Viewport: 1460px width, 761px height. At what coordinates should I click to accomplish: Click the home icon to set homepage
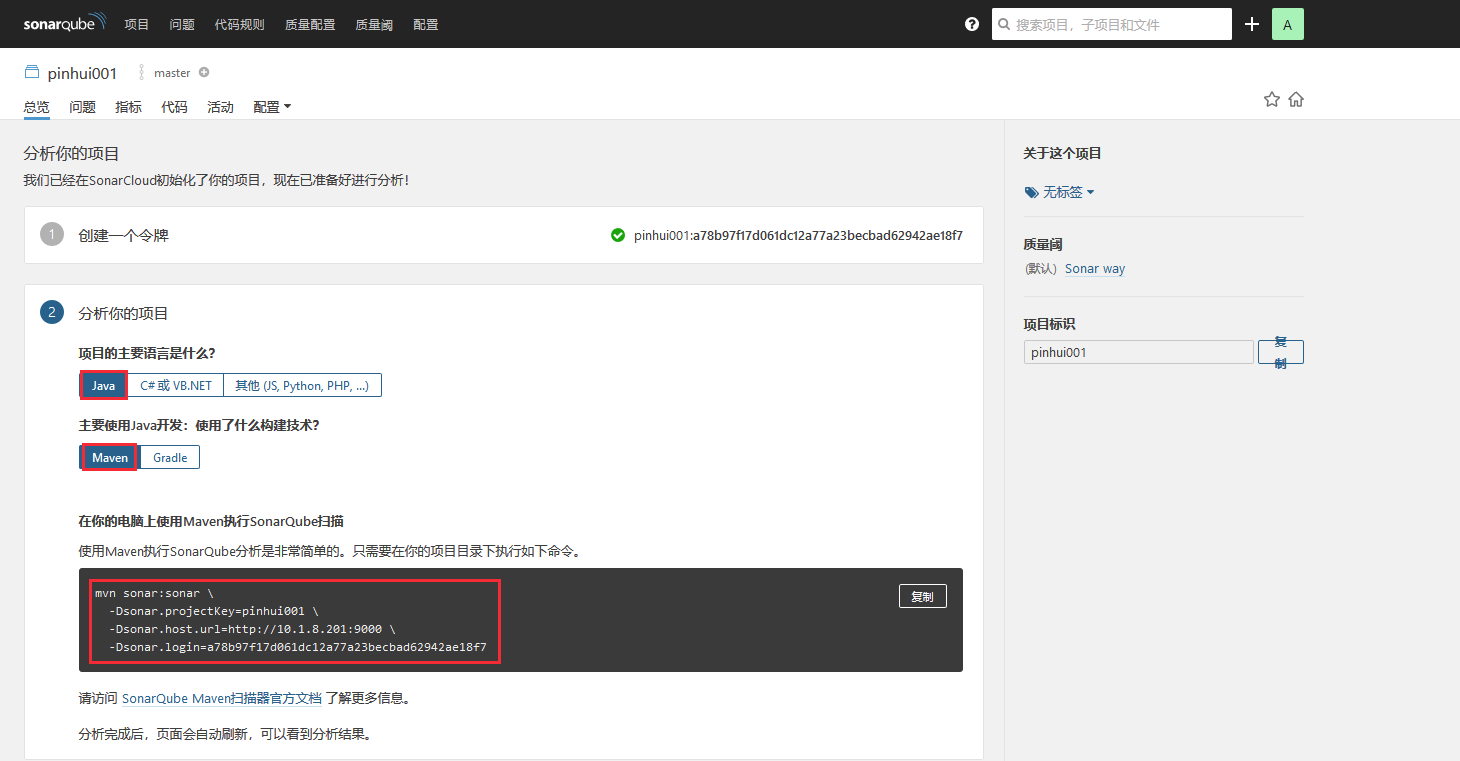click(x=1296, y=99)
